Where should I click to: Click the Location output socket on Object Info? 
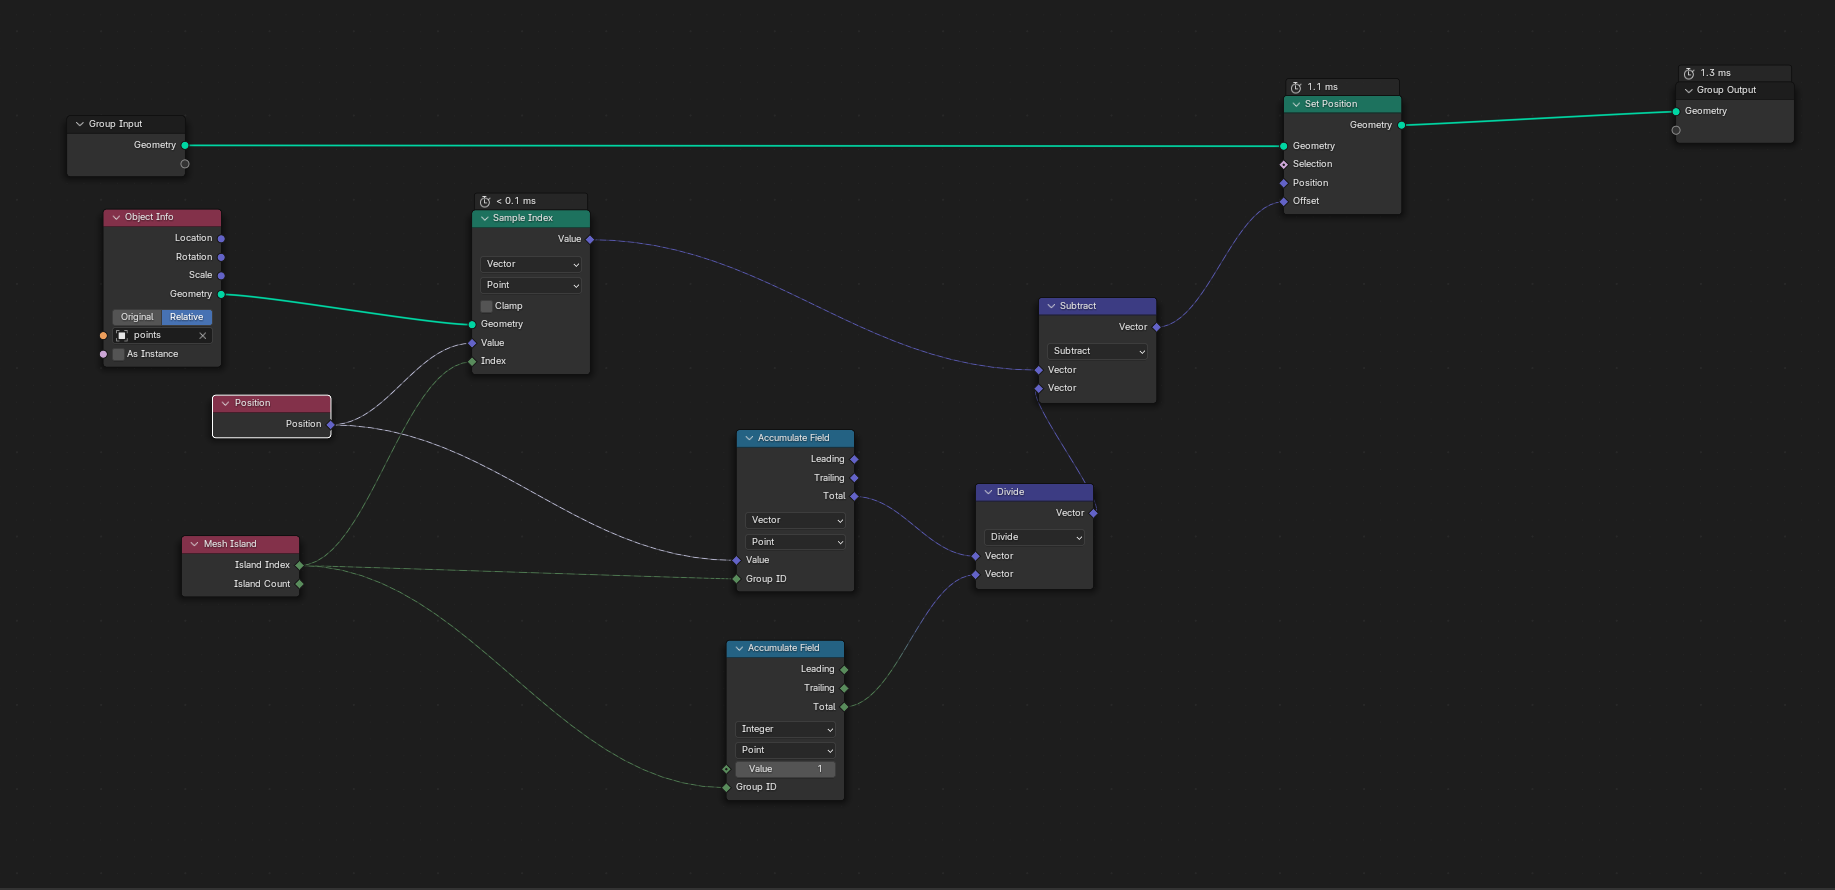[221, 238]
